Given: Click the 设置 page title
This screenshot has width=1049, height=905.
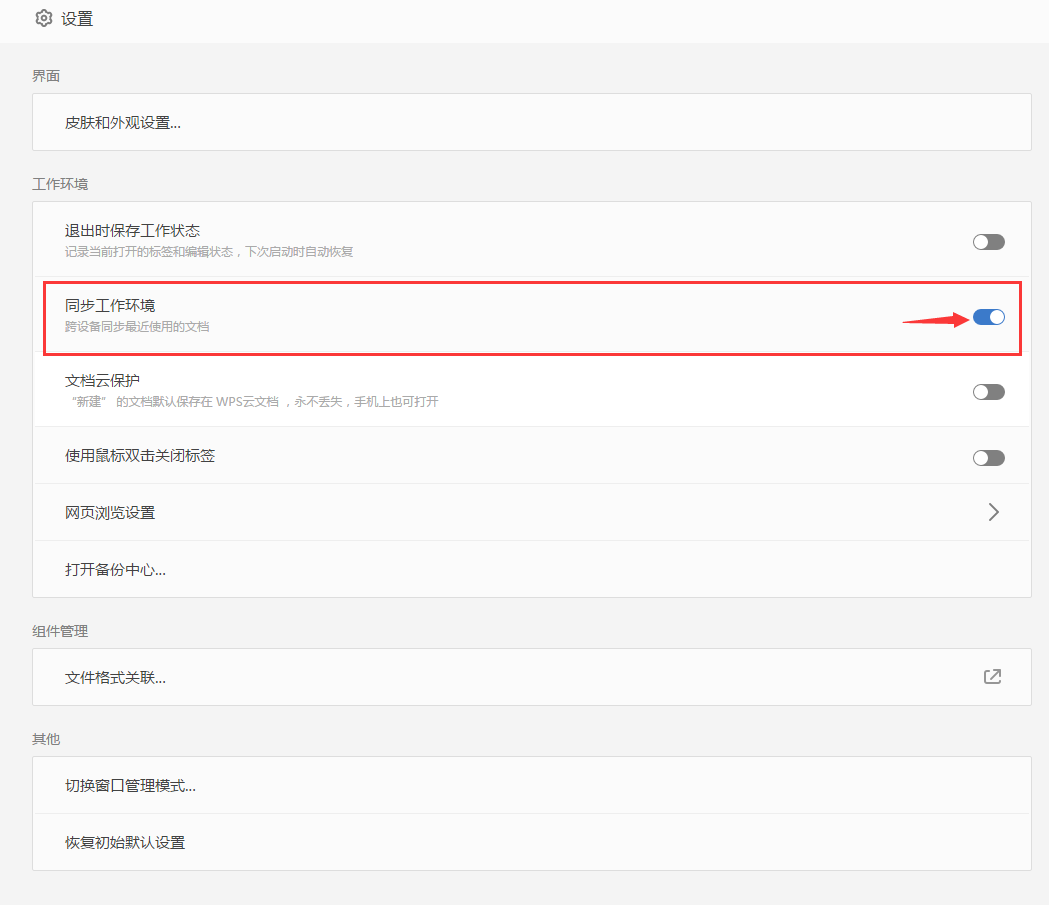Looking at the screenshot, I should [77, 19].
